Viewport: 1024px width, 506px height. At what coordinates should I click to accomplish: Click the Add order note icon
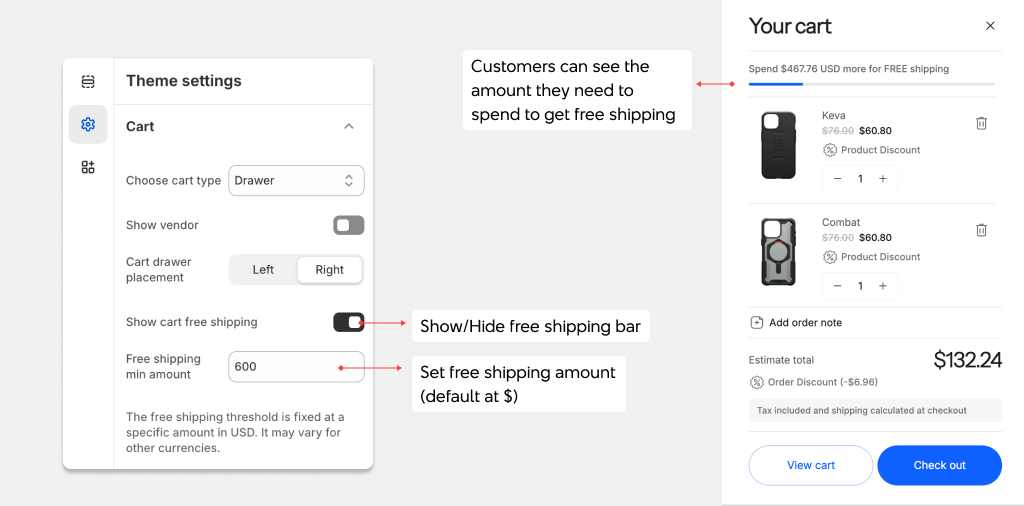(757, 323)
